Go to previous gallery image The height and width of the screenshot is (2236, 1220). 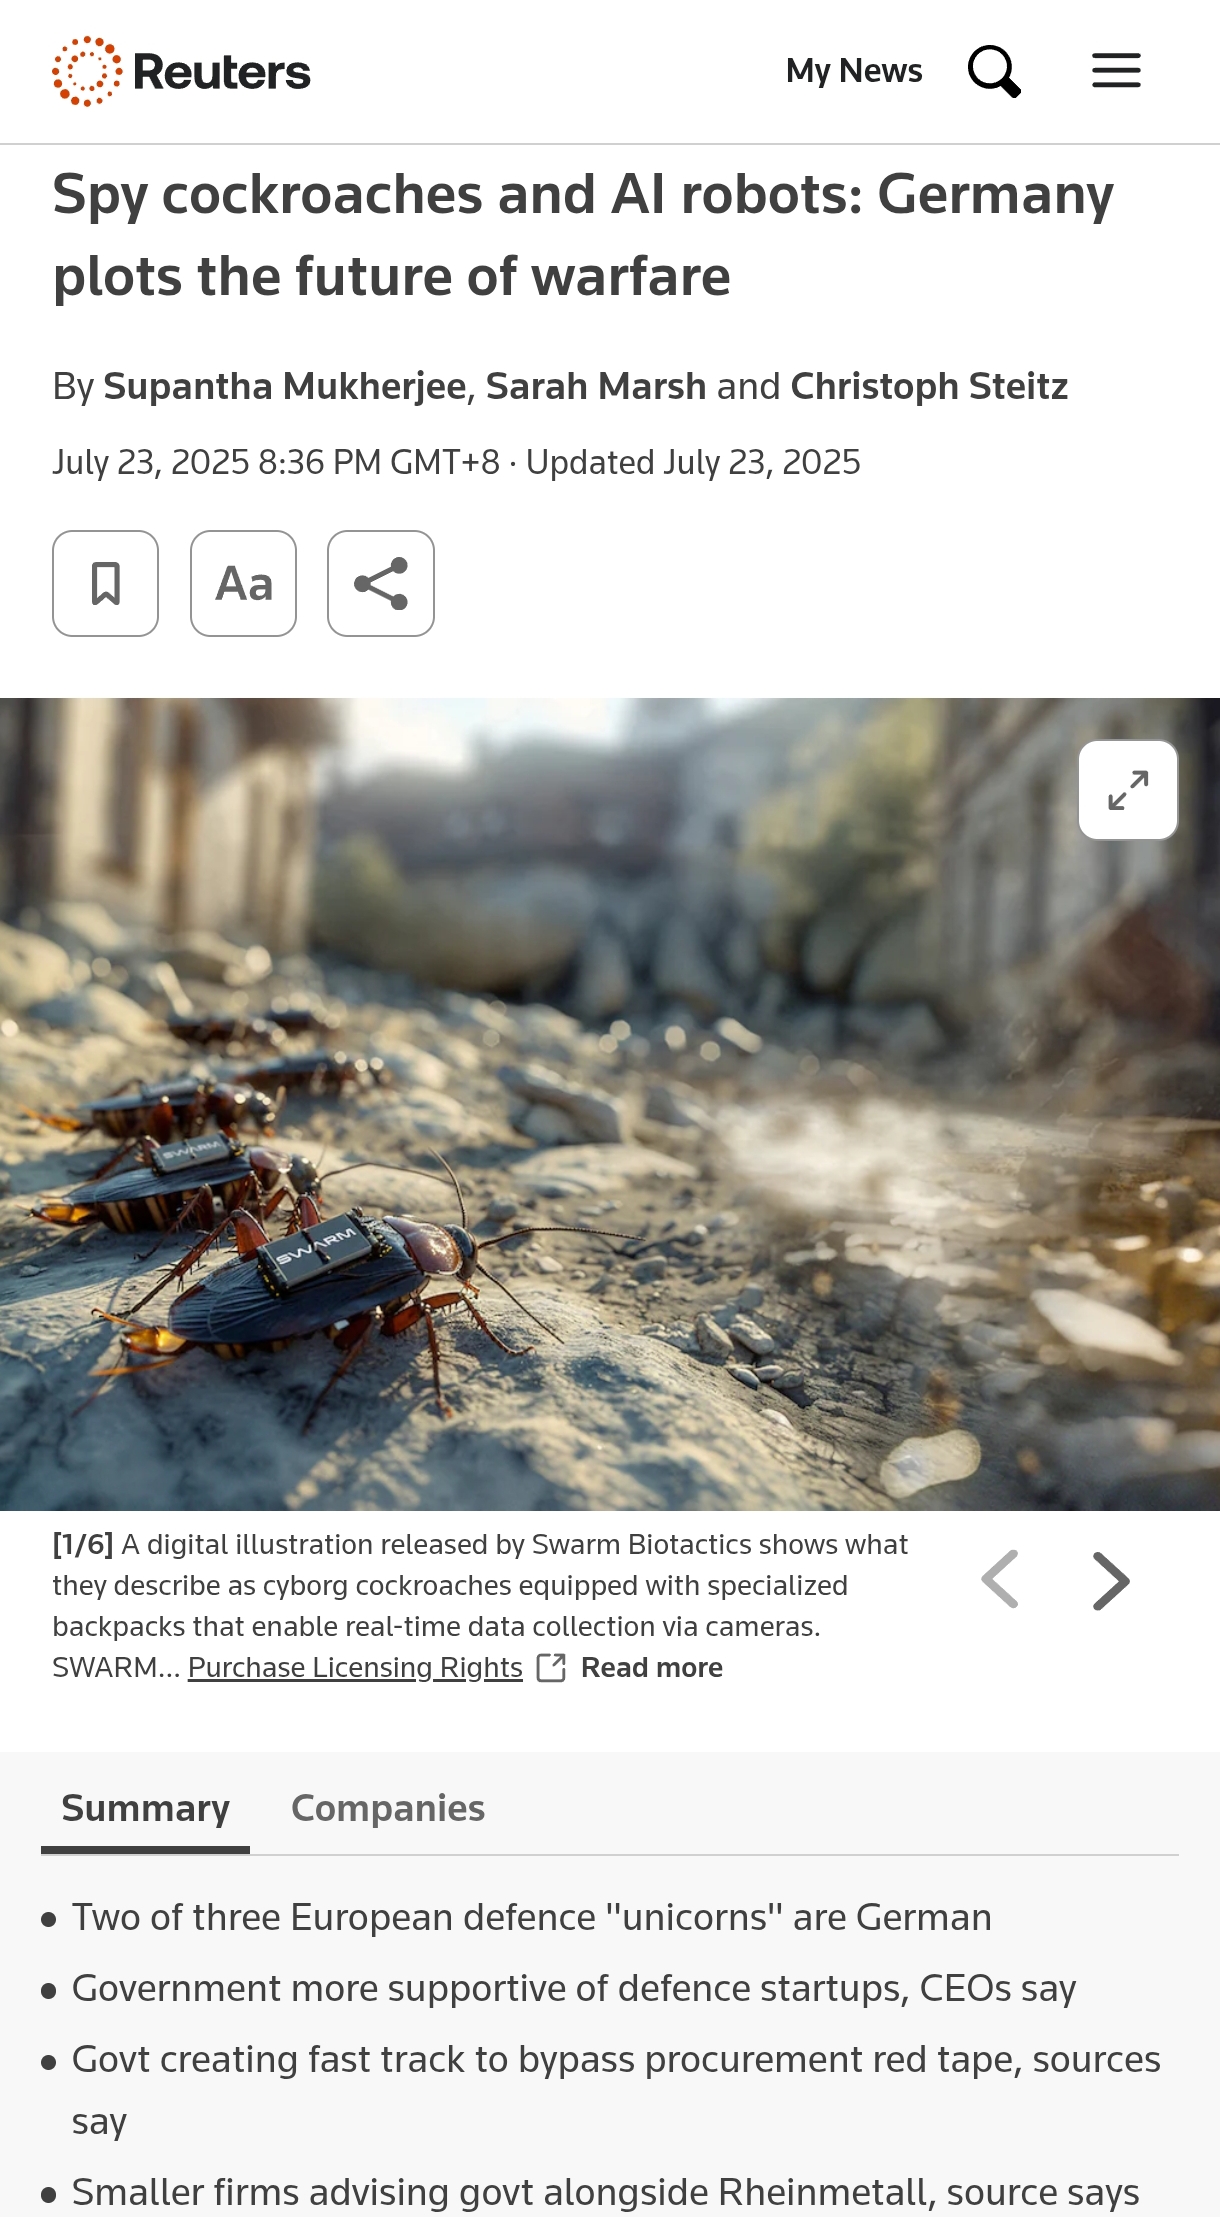pyautogui.click(x=1000, y=1580)
